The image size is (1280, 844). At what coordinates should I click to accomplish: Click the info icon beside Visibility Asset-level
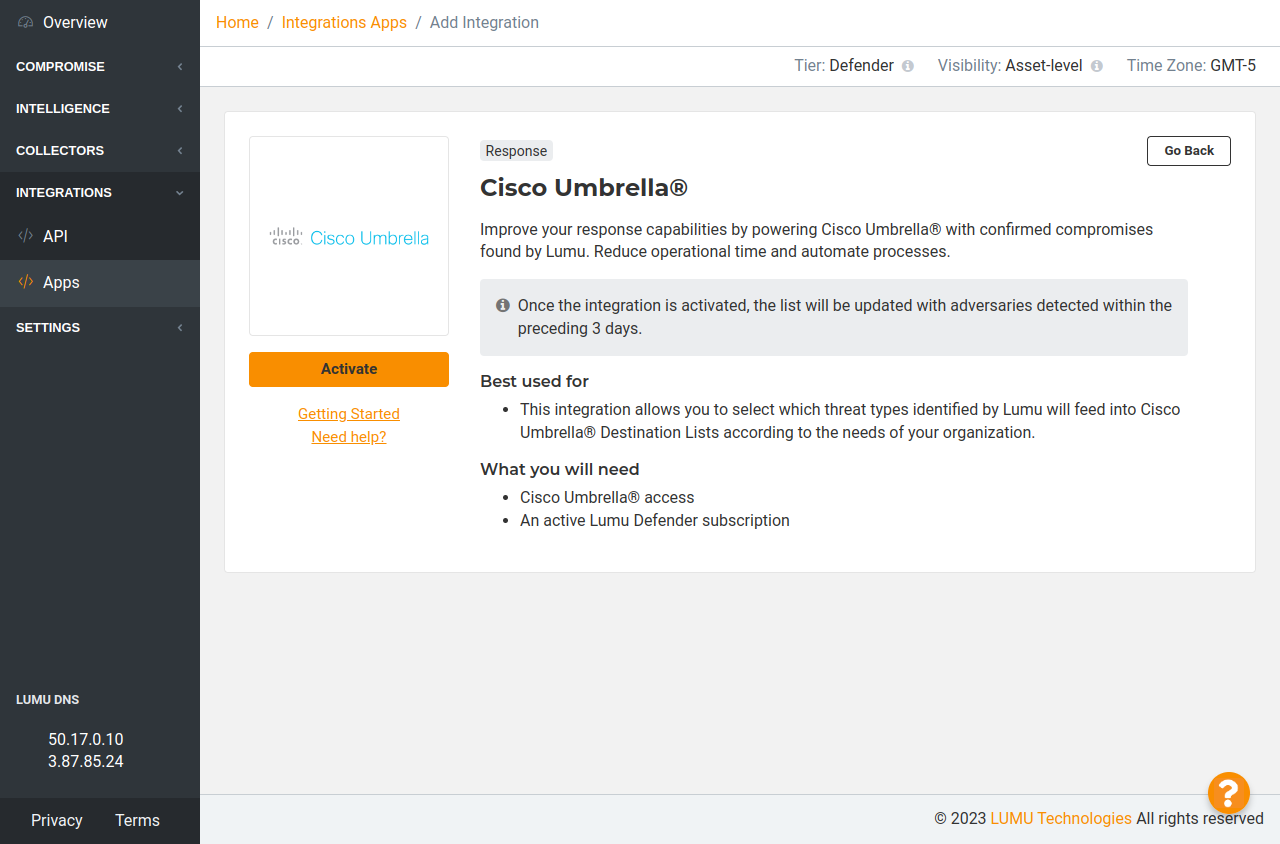(1097, 66)
